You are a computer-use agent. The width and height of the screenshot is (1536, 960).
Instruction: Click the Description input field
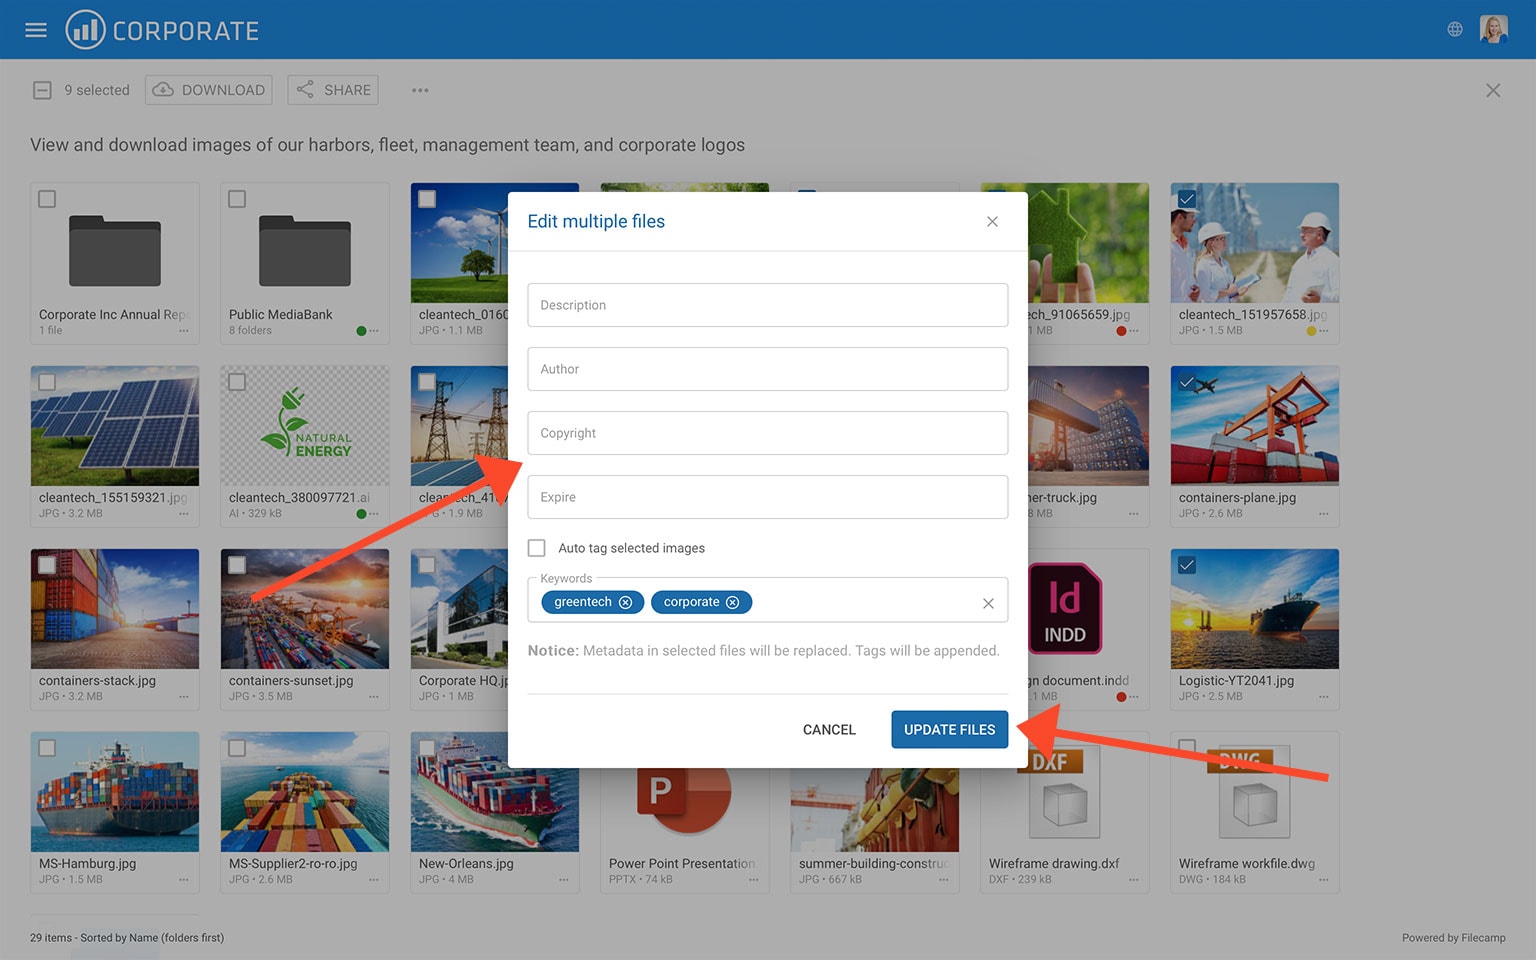[x=767, y=305]
